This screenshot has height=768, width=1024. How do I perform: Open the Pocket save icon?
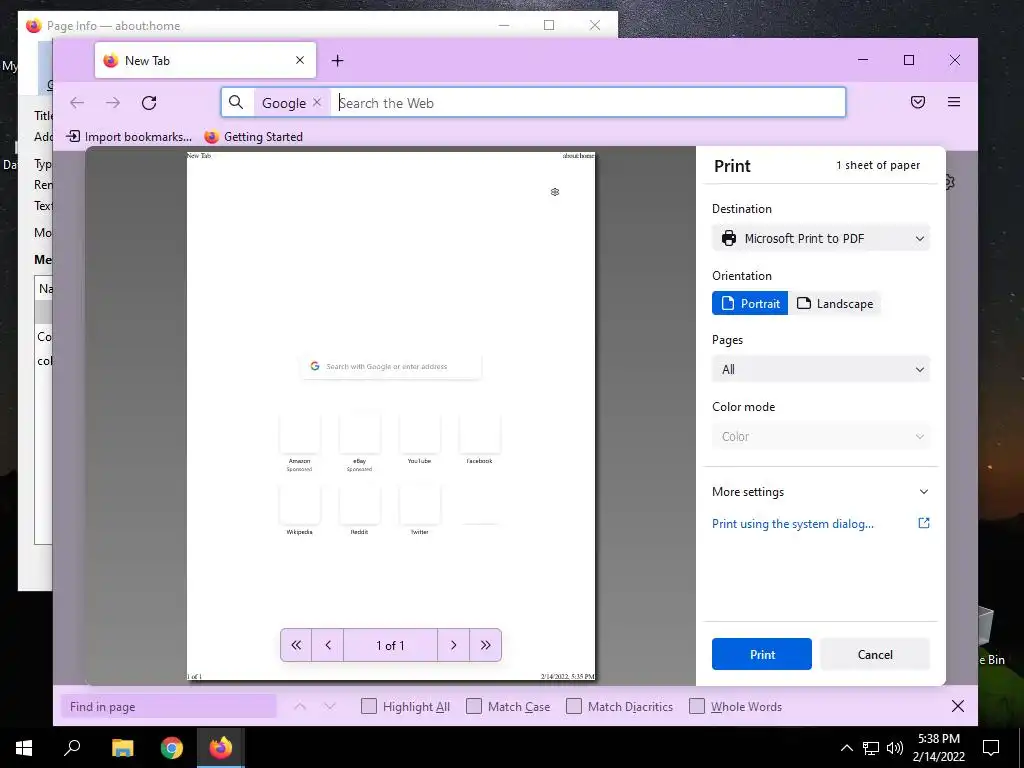click(918, 102)
